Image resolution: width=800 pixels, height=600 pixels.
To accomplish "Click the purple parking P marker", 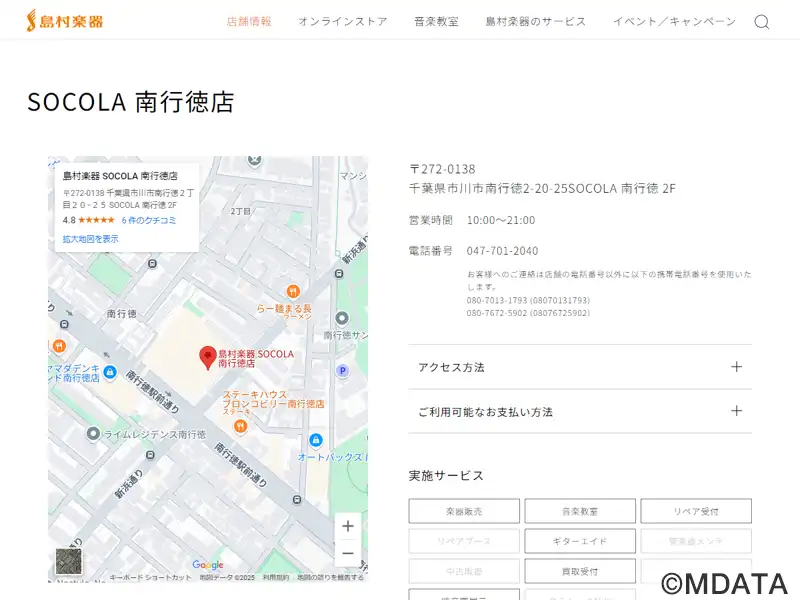I will 343,371.
